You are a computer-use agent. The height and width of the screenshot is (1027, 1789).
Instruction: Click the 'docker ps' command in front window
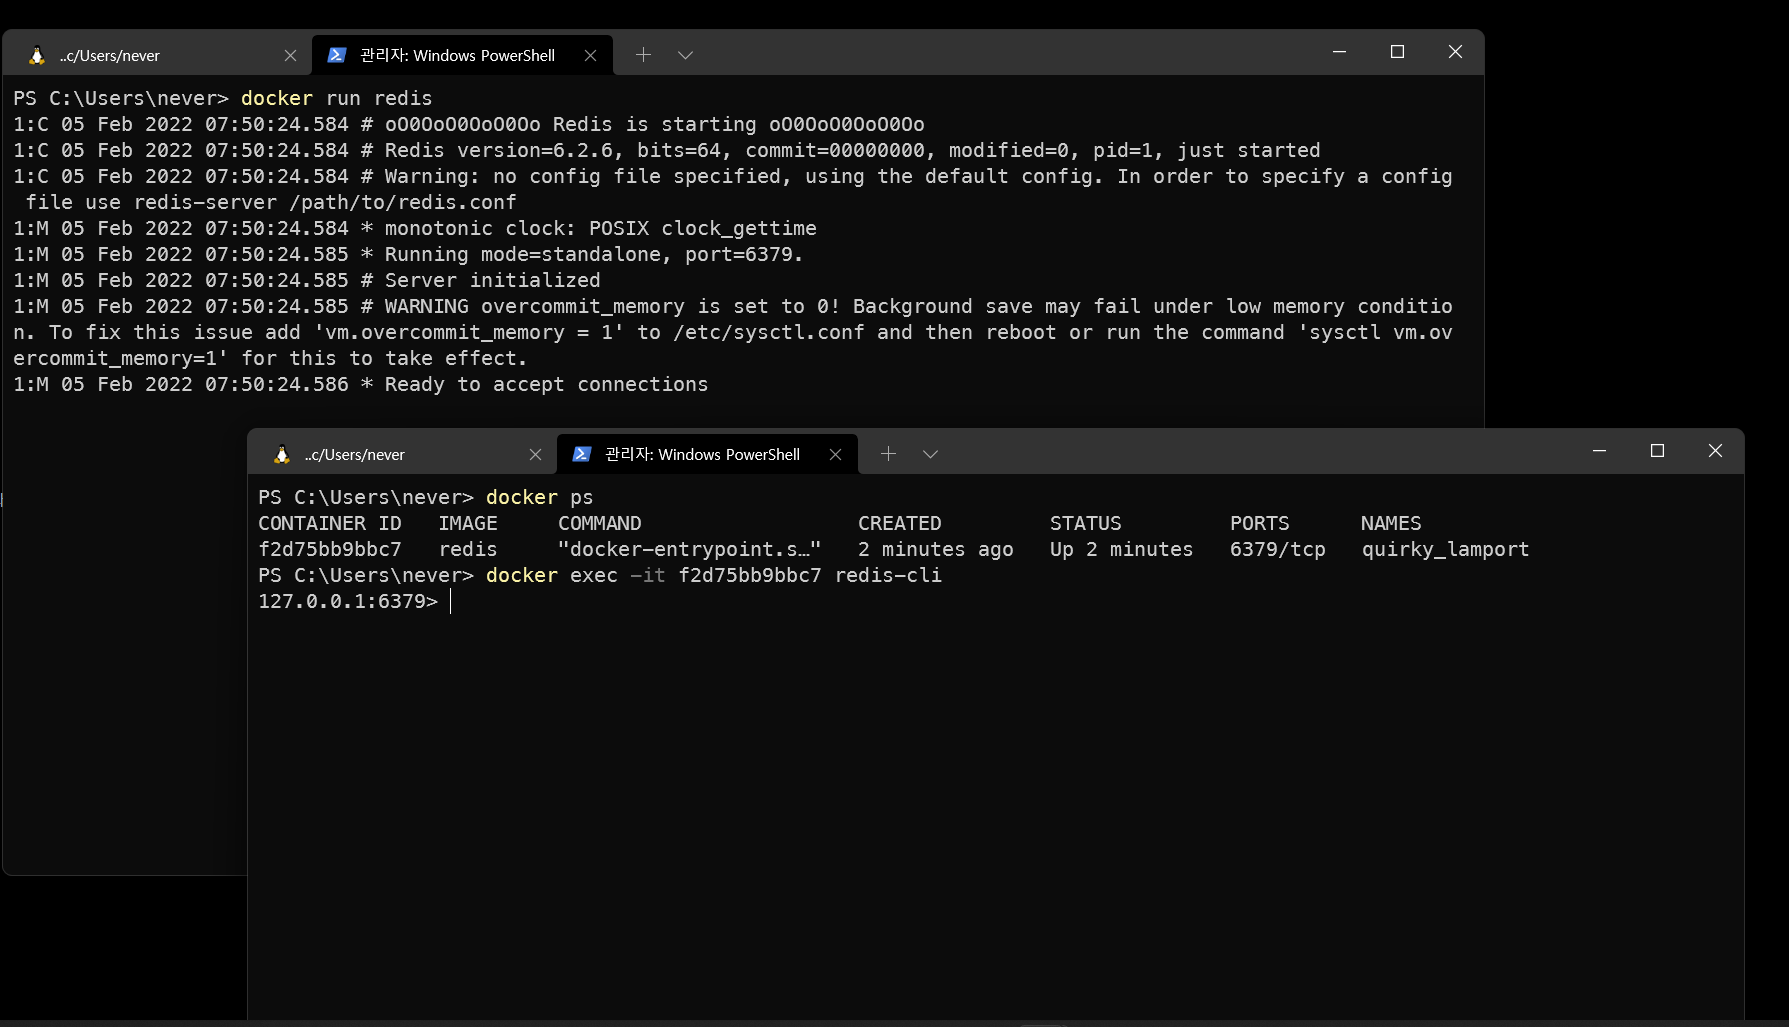540,497
